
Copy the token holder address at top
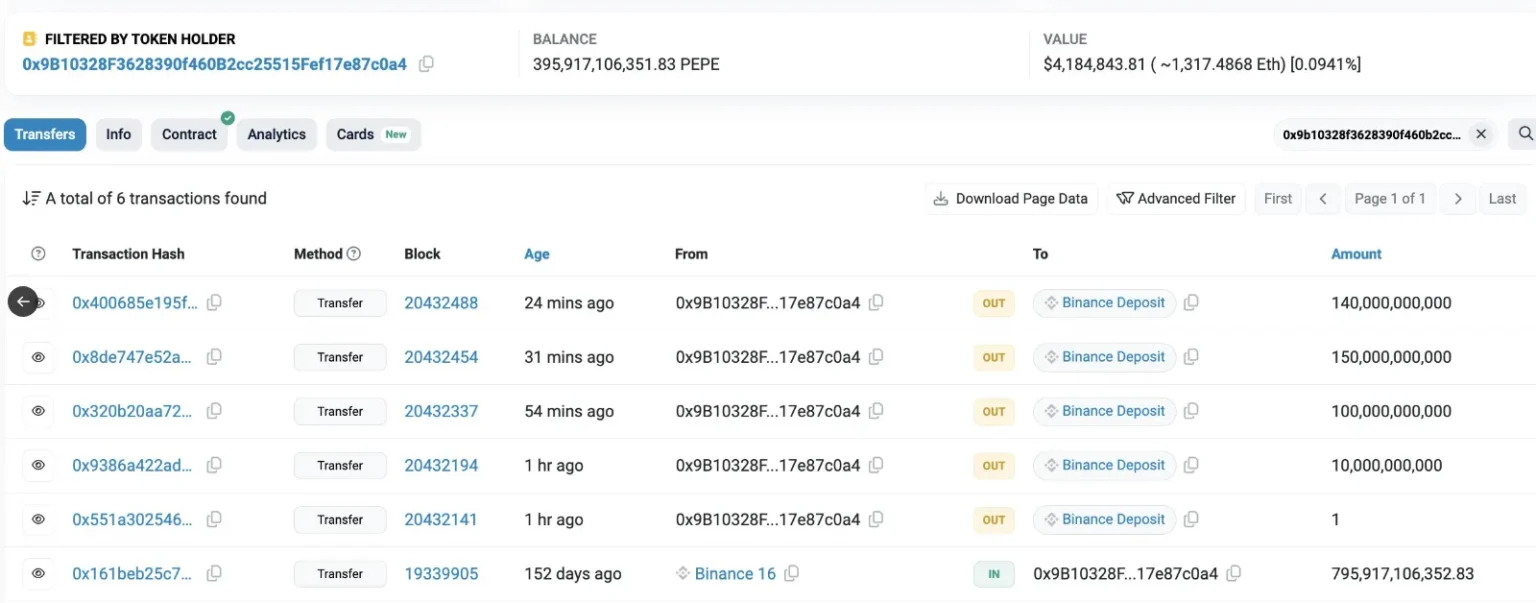click(x=426, y=64)
